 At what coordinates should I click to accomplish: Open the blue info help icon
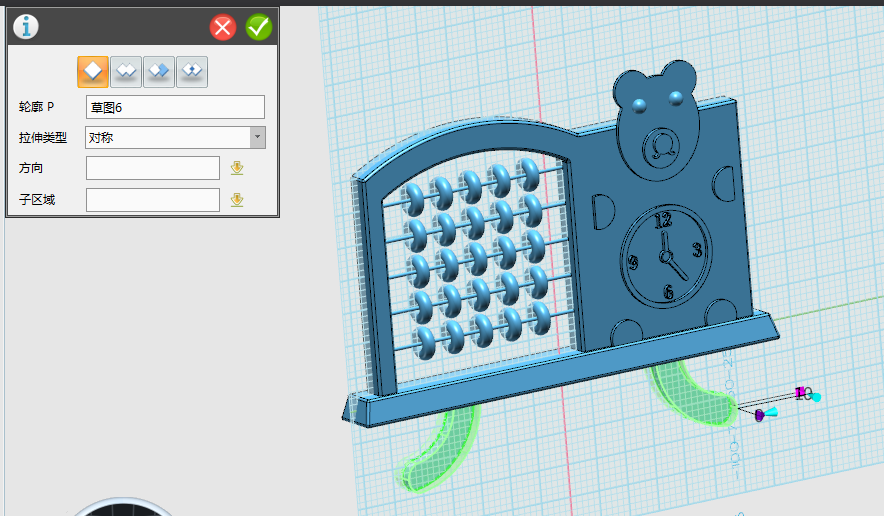pyautogui.click(x=25, y=27)
